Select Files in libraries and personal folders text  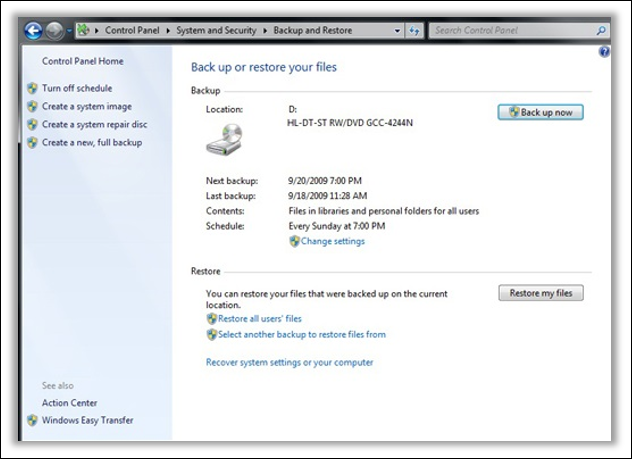click(x=384, y=211)
